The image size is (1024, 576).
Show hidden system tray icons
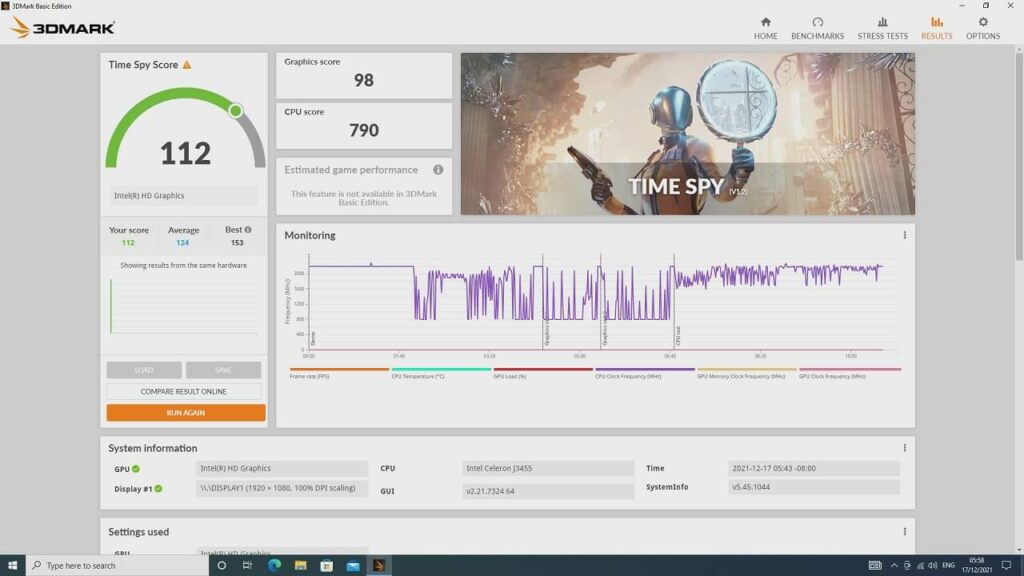click(894, 565)
